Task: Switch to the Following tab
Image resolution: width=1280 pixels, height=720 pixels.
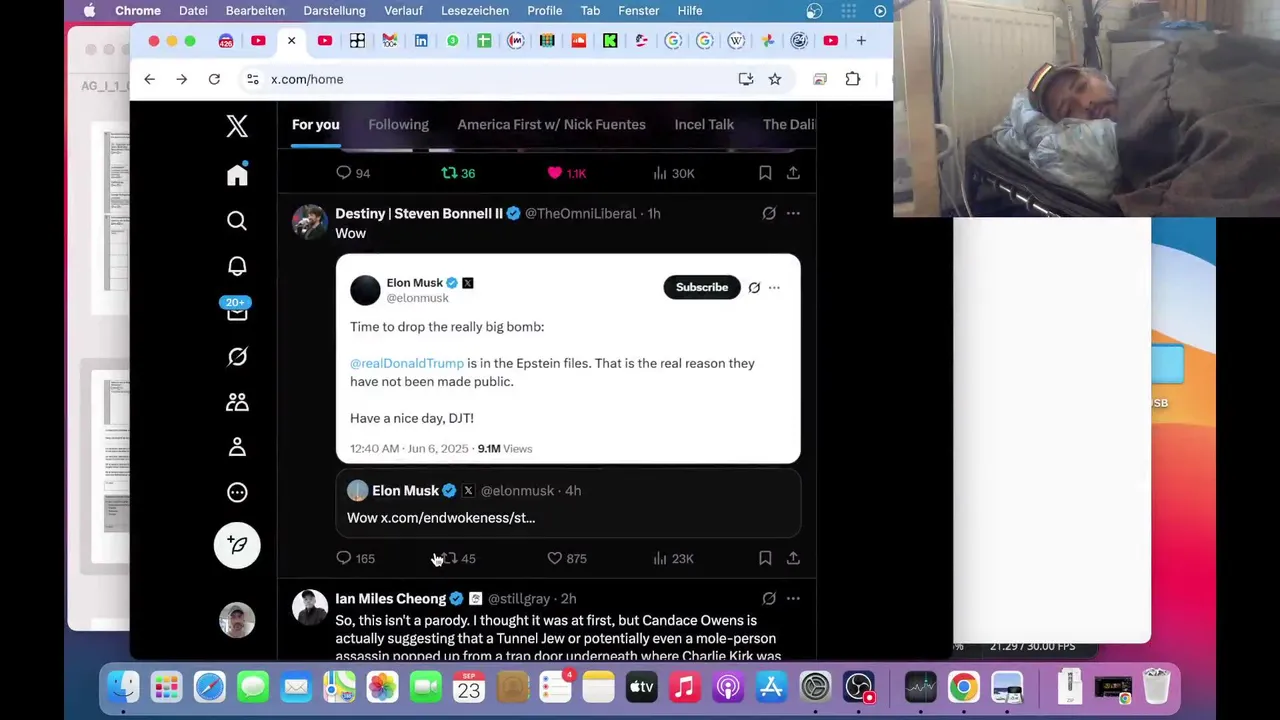Action: point(398,124)
